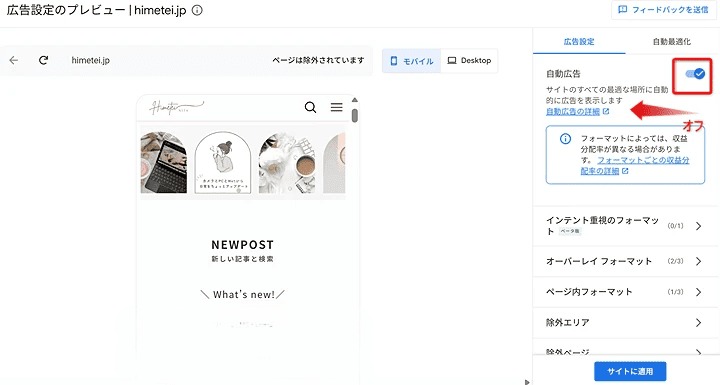Click サイトに適用 button
This screenshot has height=385, width=720.
point(630,371)
